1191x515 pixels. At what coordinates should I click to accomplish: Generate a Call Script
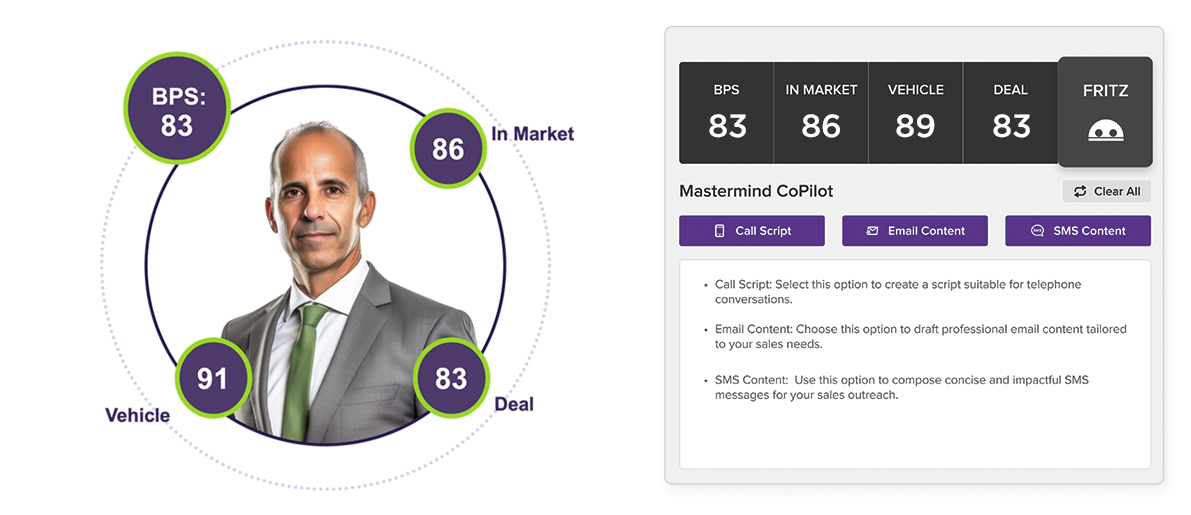click(752, 231)
